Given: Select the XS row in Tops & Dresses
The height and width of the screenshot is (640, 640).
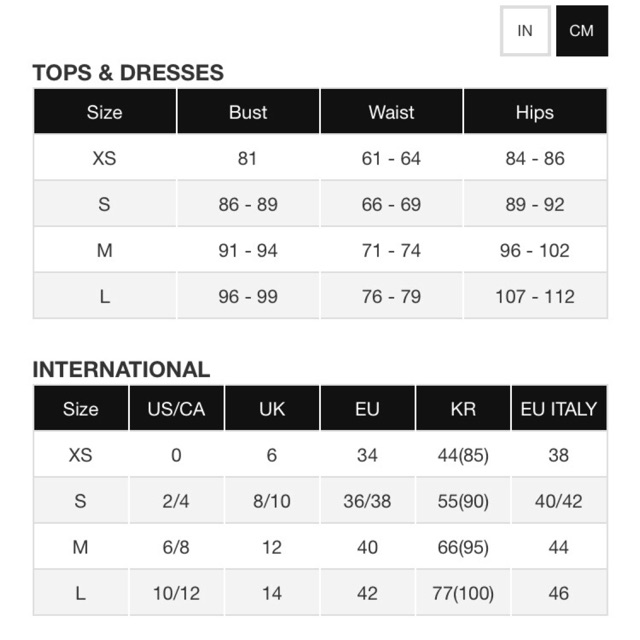Looking at the screenshot, I should coord(104,158).
